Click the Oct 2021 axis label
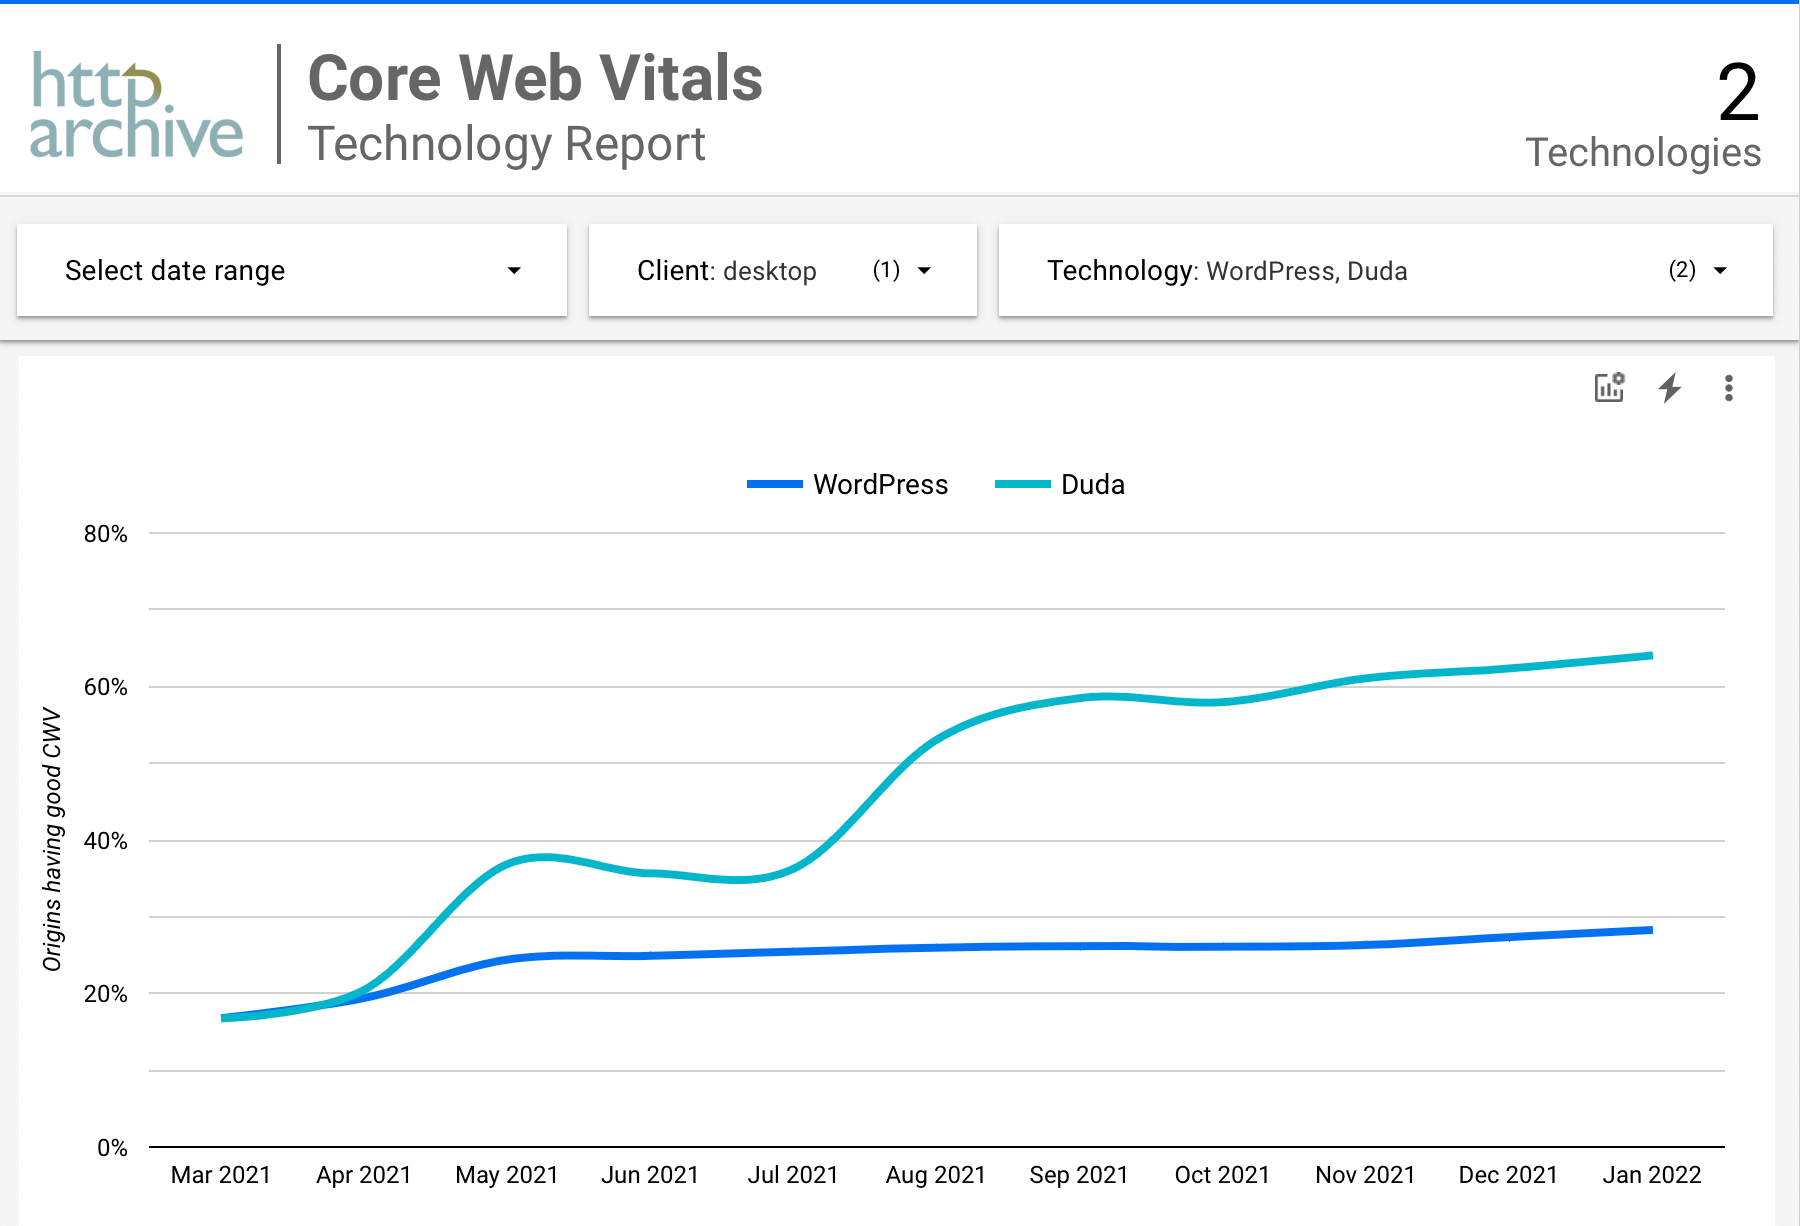Image resolution: width=1800 pixels, height=1226 pixels. [x=1222, y=1174]
